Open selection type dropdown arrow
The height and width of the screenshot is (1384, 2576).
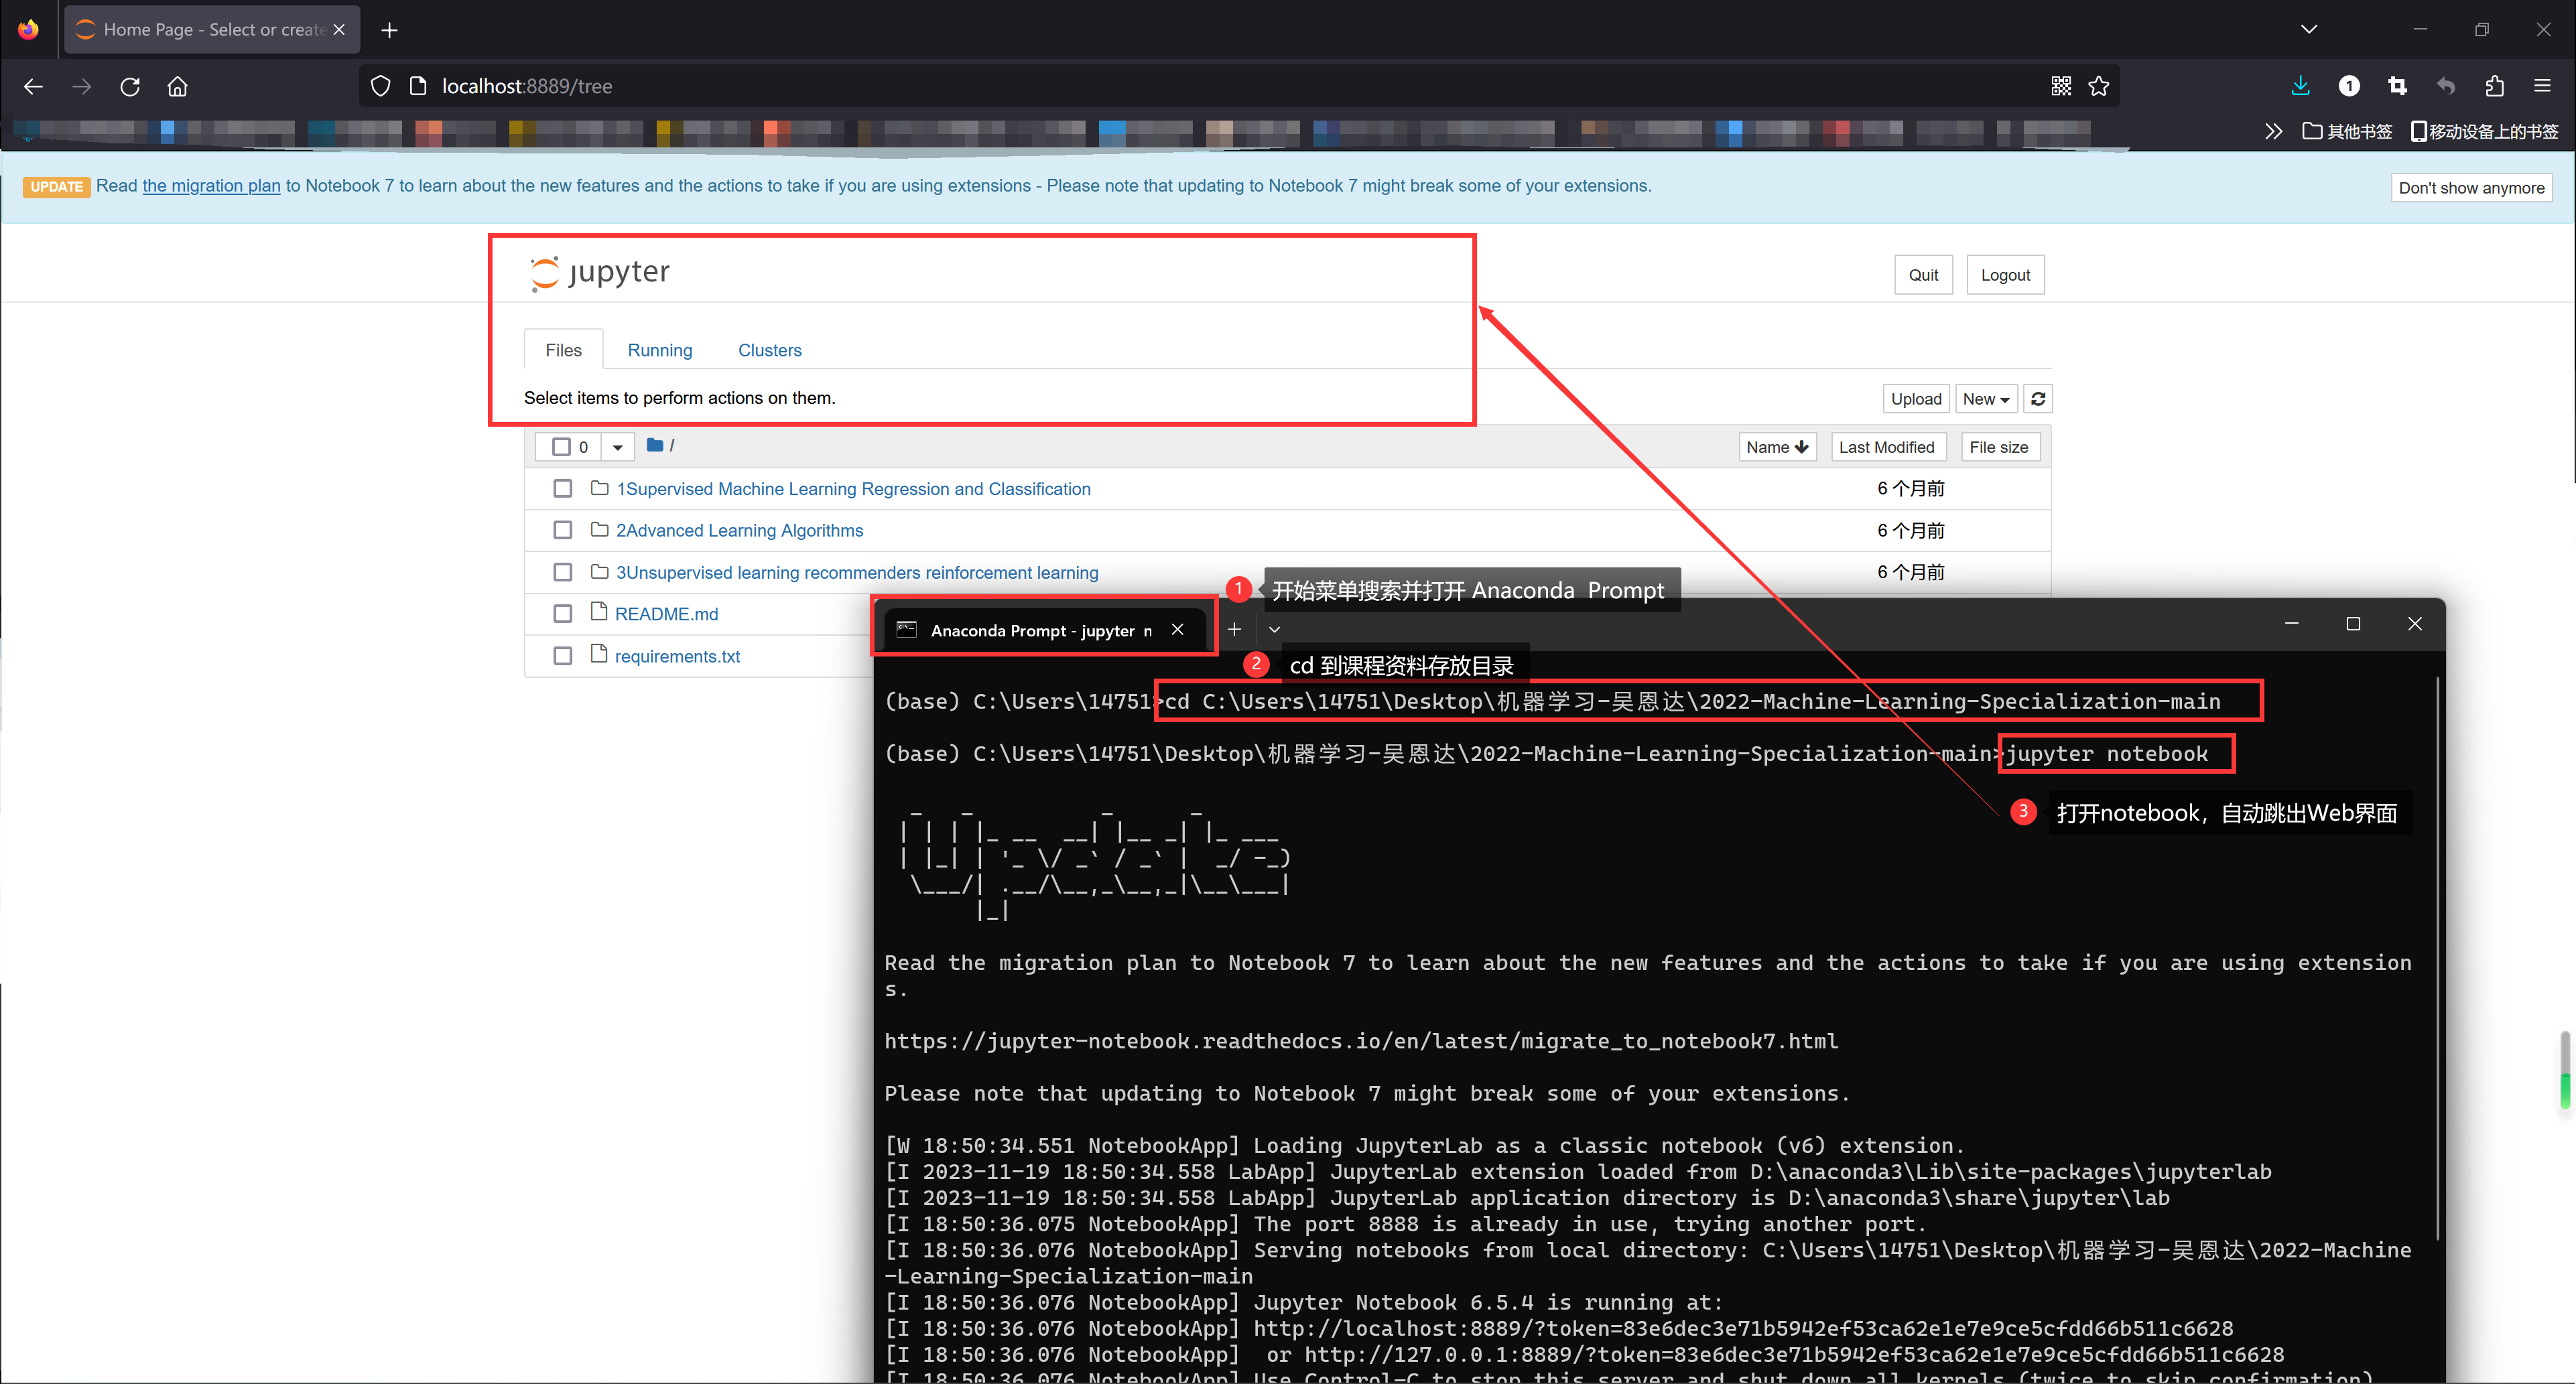[618, 447]
